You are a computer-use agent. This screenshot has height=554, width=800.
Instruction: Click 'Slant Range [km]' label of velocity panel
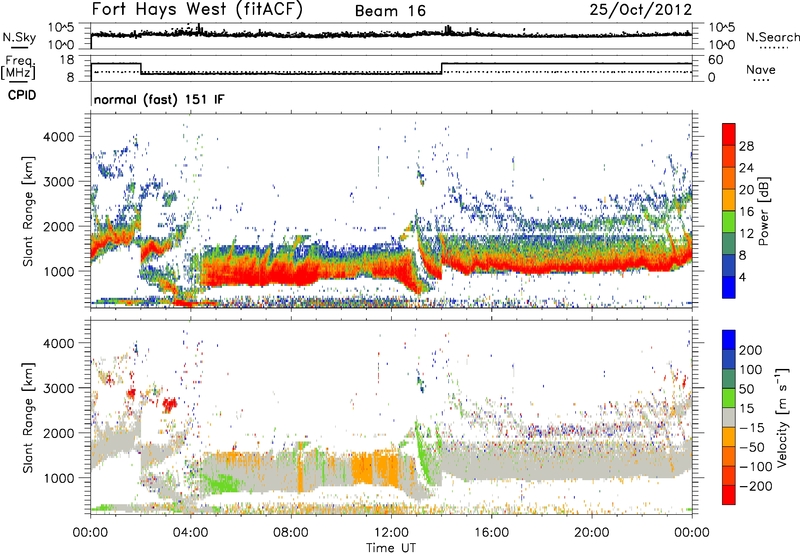point(29,417)
